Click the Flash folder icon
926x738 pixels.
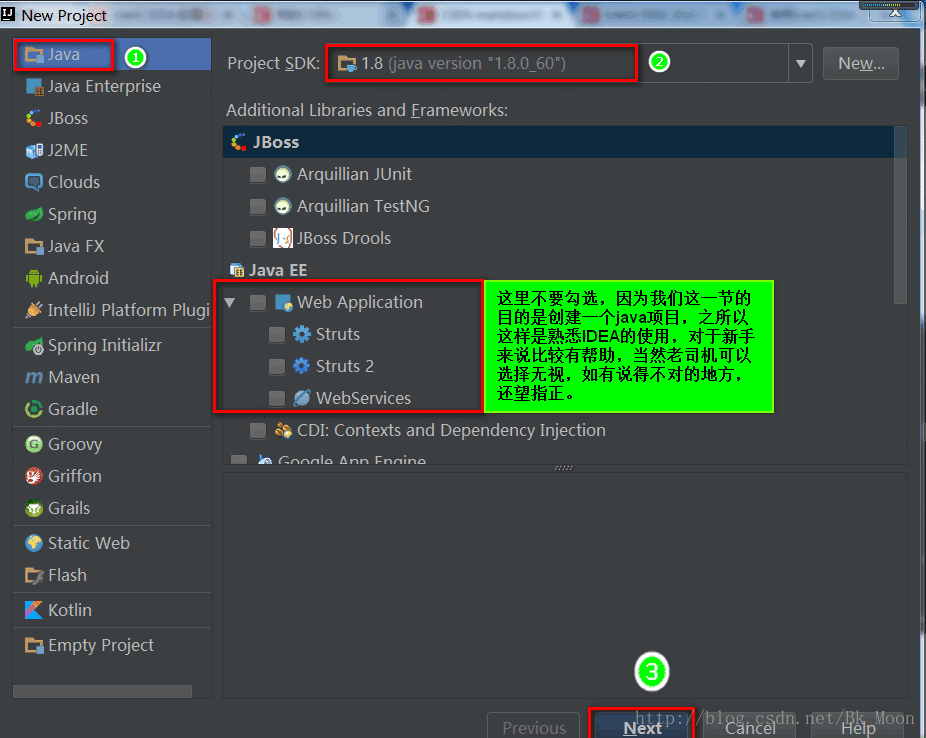pyautogui.click(x=34, y=575)
